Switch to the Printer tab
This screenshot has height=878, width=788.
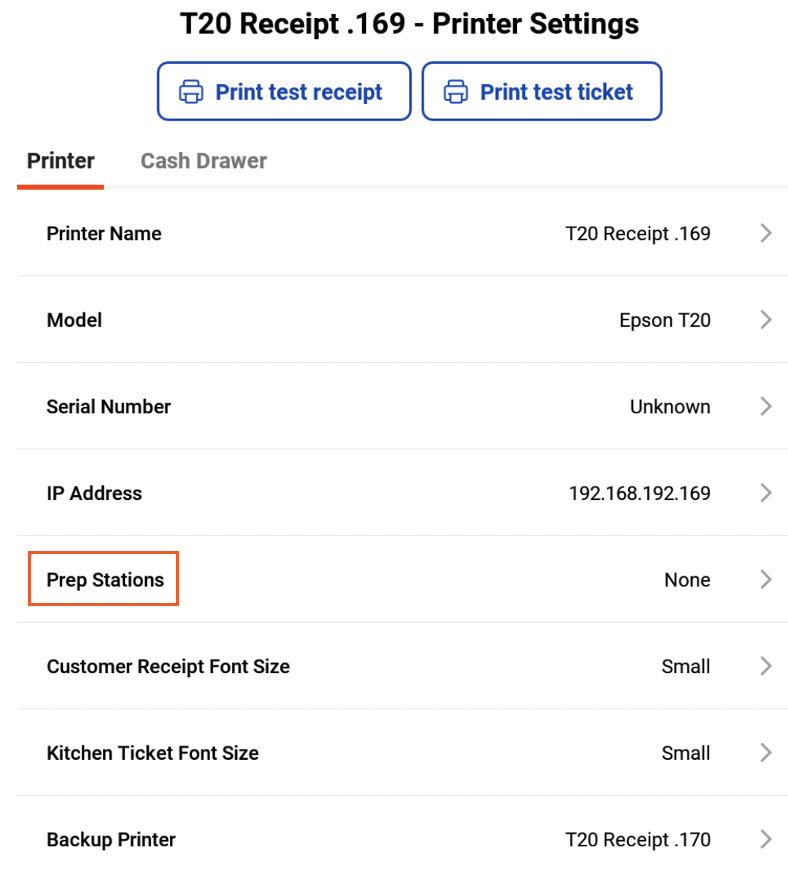[x=61, y=161]
